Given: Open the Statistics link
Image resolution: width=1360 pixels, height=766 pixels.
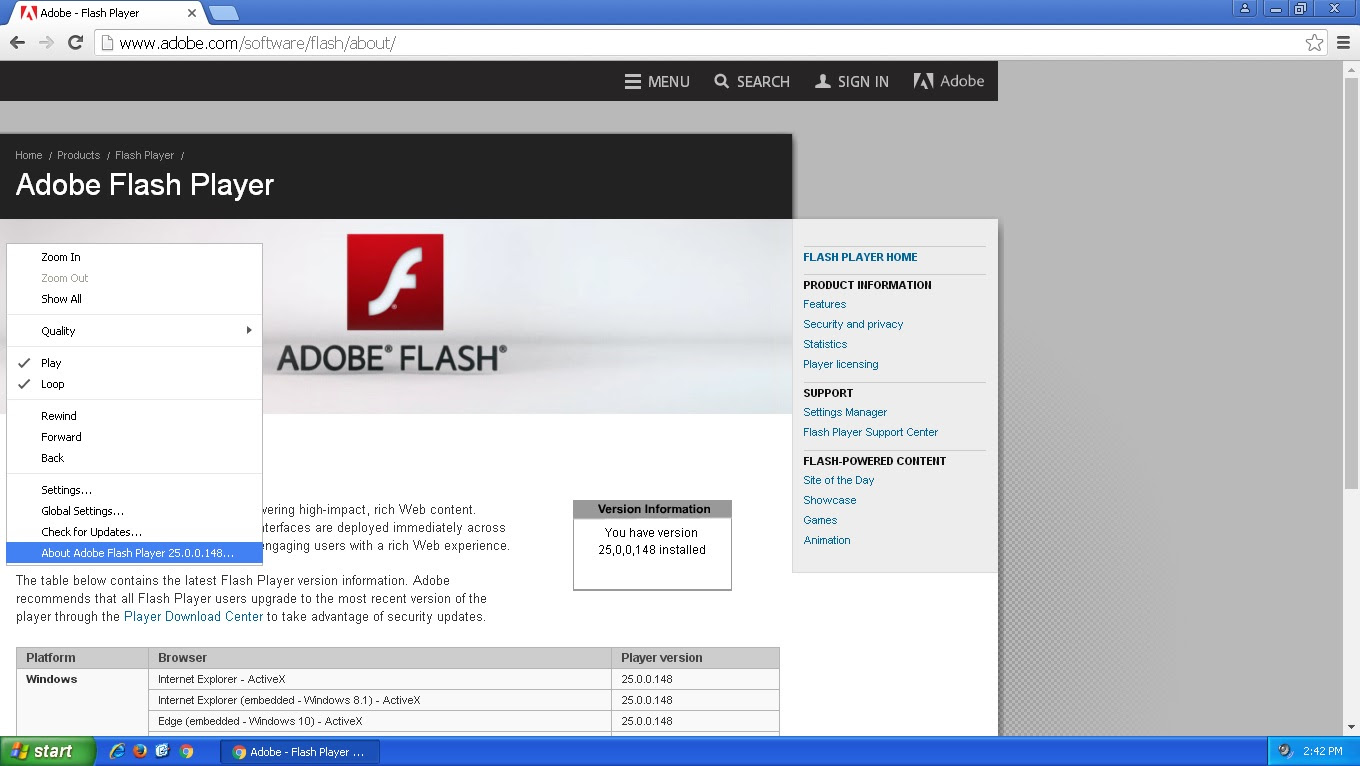Looking at the screenshot, I should click(x=825, y=344).
